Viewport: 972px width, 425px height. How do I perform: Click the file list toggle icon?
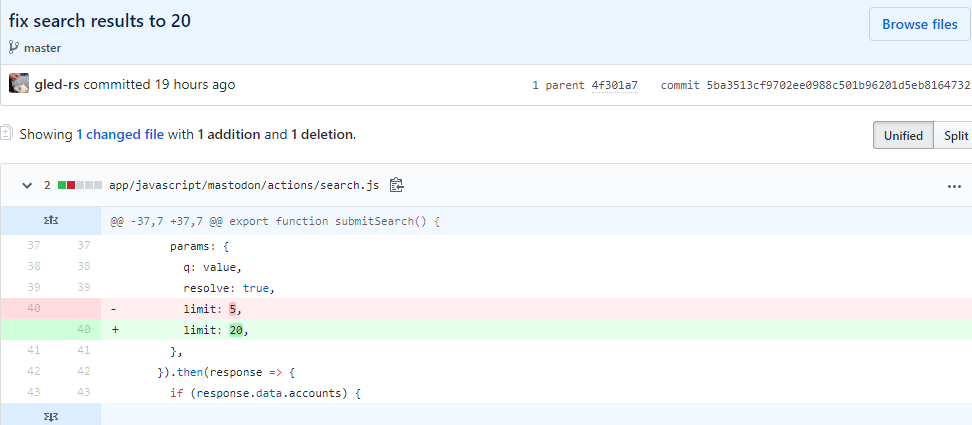tap(7, 133)
